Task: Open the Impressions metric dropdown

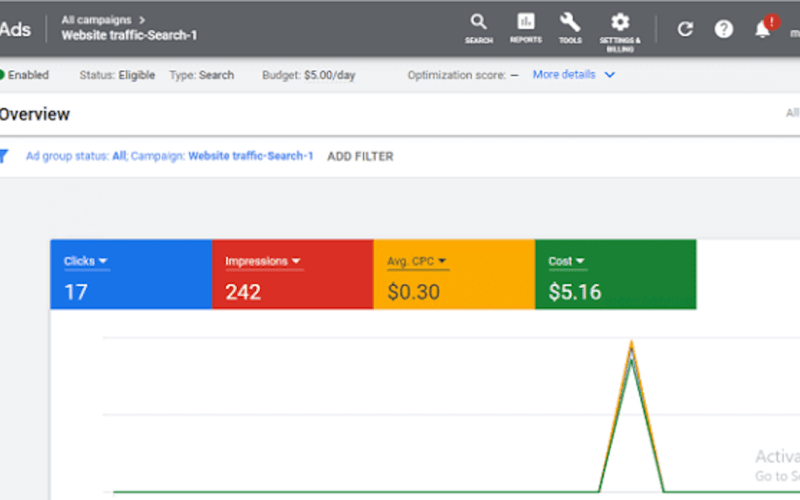Action: coord(263,261)
